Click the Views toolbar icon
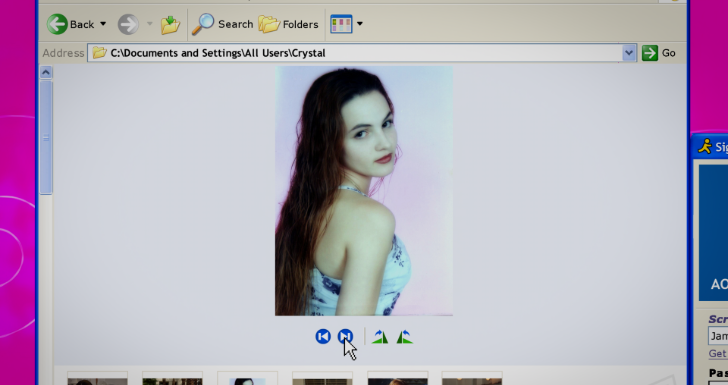This screenshot has height=385, width=728. 341,24
